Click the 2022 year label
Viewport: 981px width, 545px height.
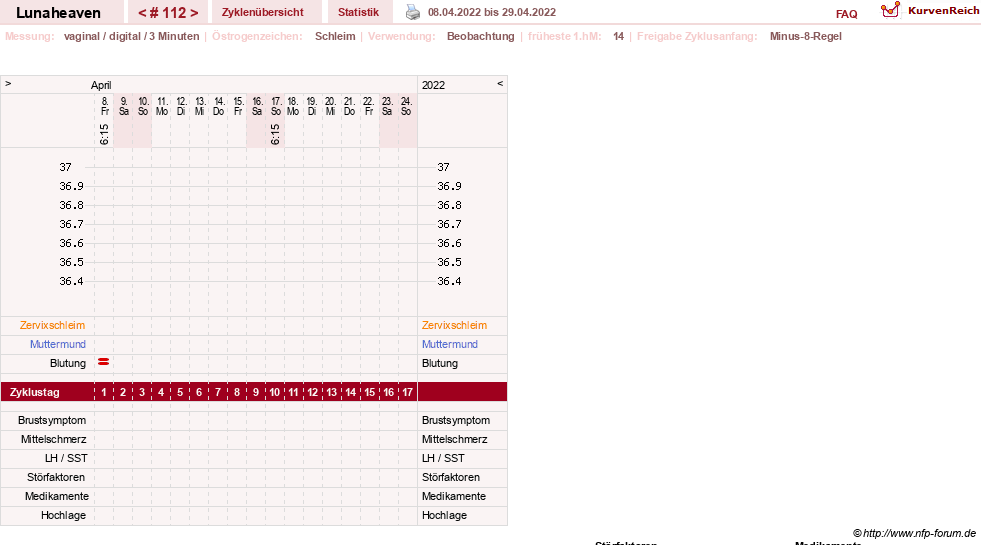(x=434, y=85)
